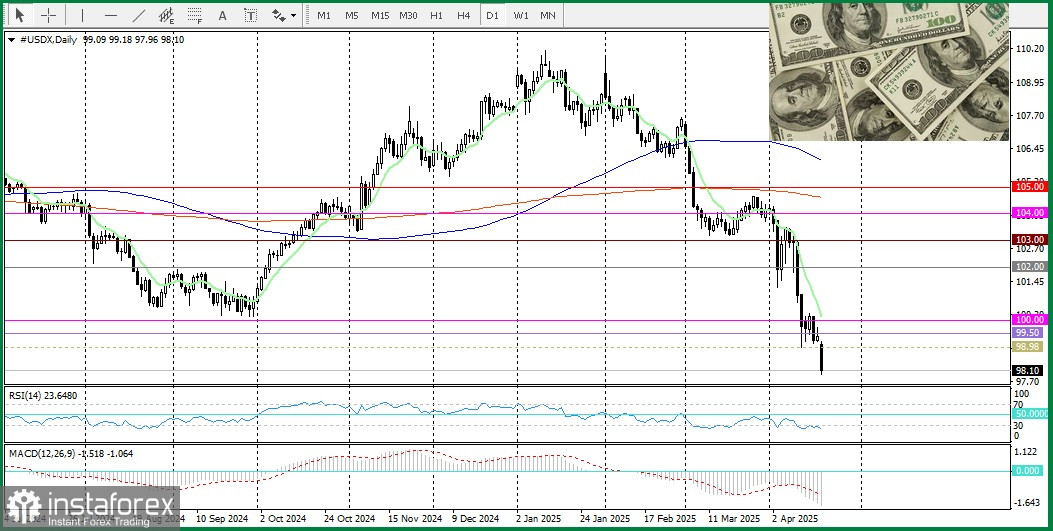Click the 11 Mar 2025 date label
The image size is (1053, 531).
(x=735, y=519)
